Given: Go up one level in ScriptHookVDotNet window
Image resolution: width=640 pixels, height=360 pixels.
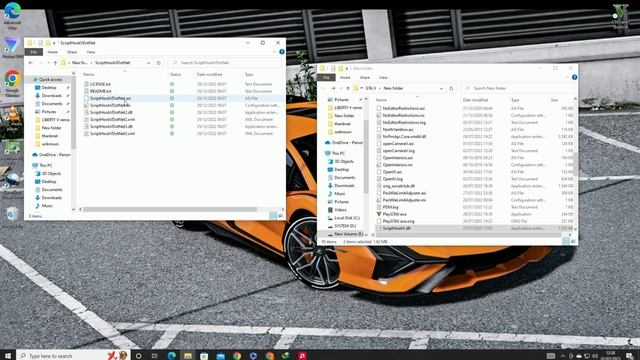Looking at the screenshot, I should pyautogui.click(x=55, y=63).
